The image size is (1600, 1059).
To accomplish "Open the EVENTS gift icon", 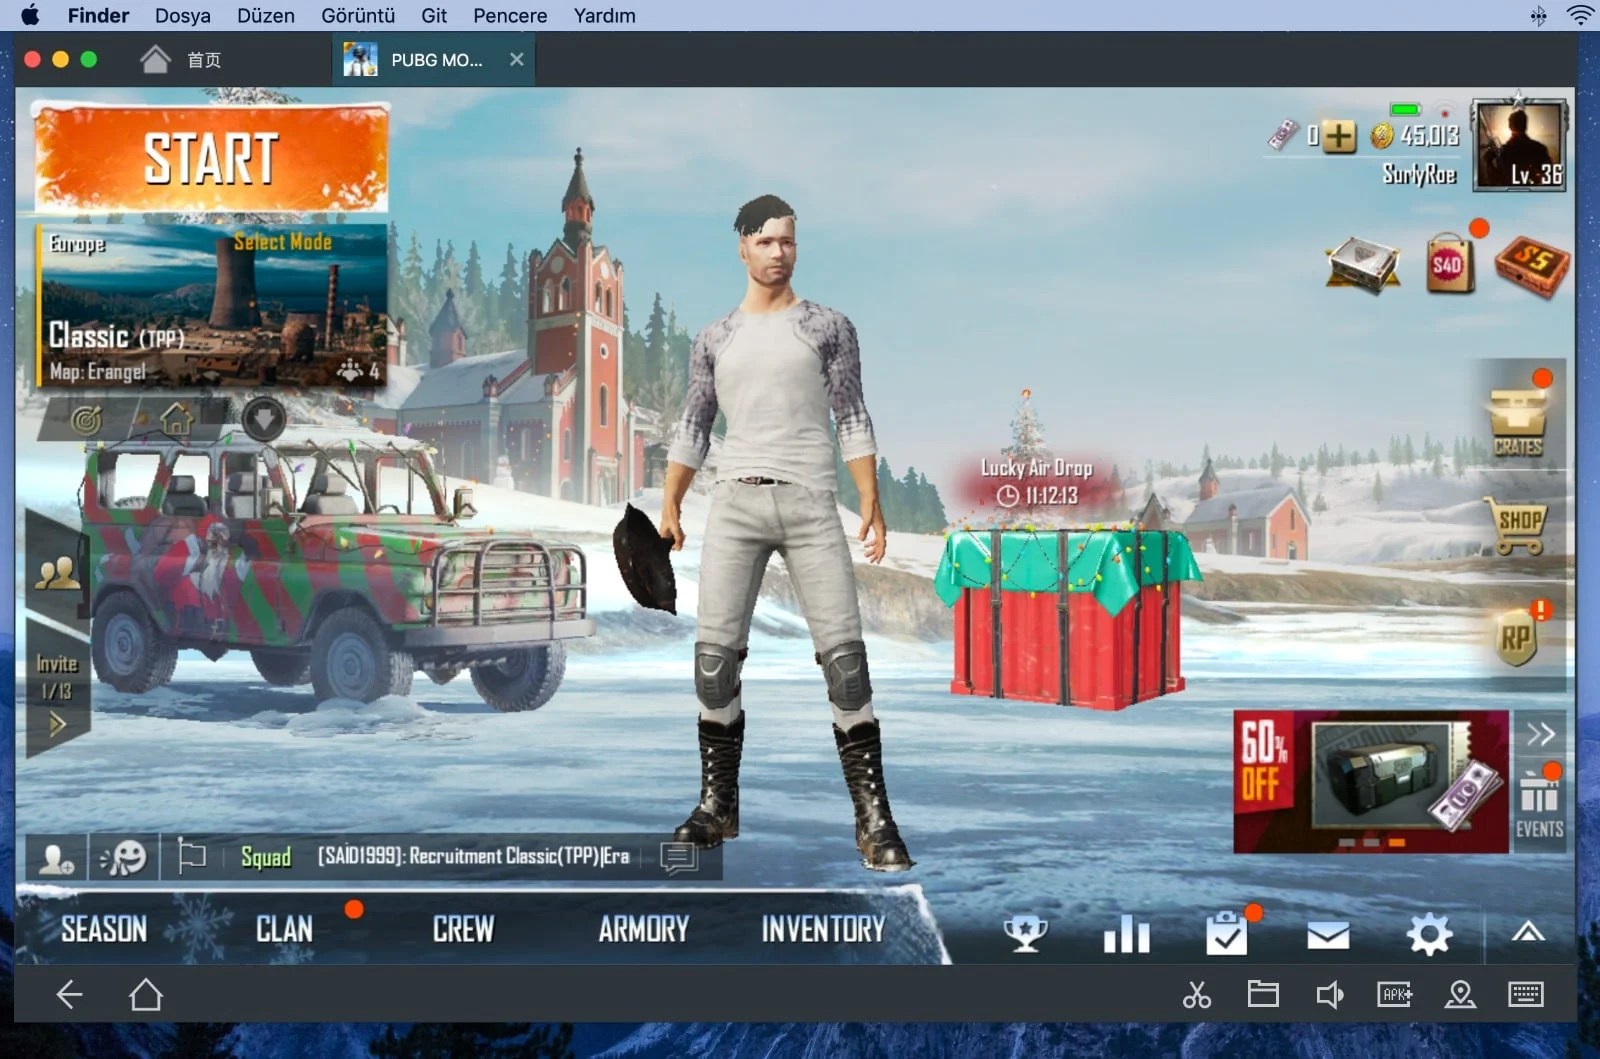I will (1539, 803).
